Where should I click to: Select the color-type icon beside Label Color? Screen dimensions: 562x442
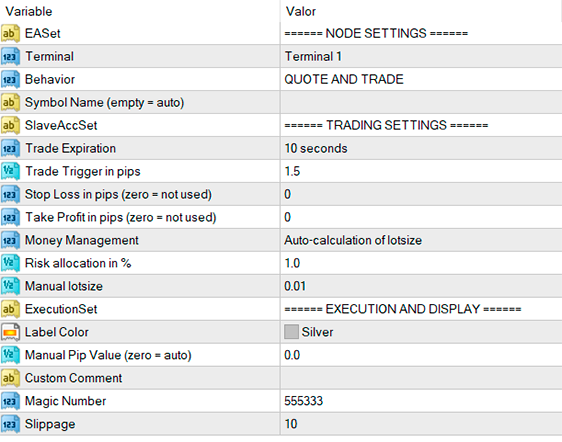click(x=10, y=332)
